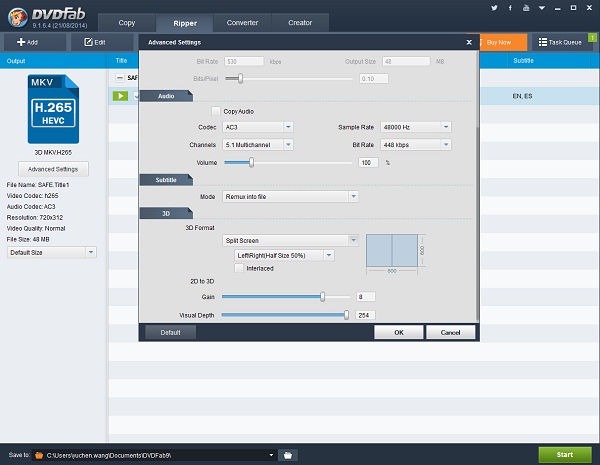This screenshot has width=600, height=465.
Task: Enable the Copy Audio checkbox
Action: 216,111
